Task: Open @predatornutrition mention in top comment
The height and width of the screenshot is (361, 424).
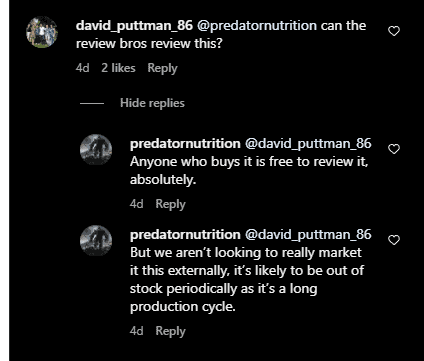Action: (x=257, y=26)
